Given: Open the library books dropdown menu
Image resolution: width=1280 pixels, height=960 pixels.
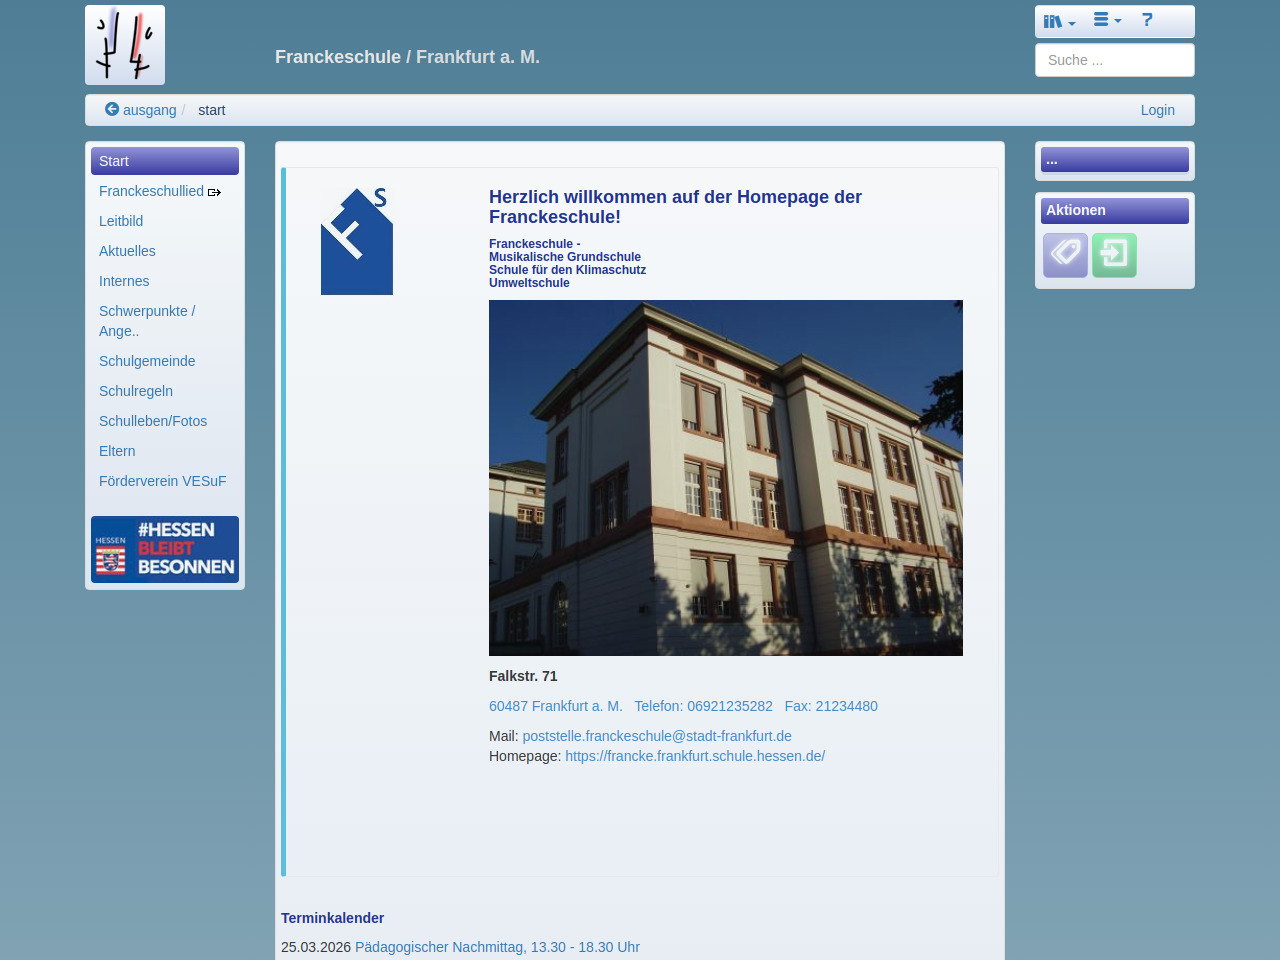Looking at the screenshot, I should click(1058, 21).
